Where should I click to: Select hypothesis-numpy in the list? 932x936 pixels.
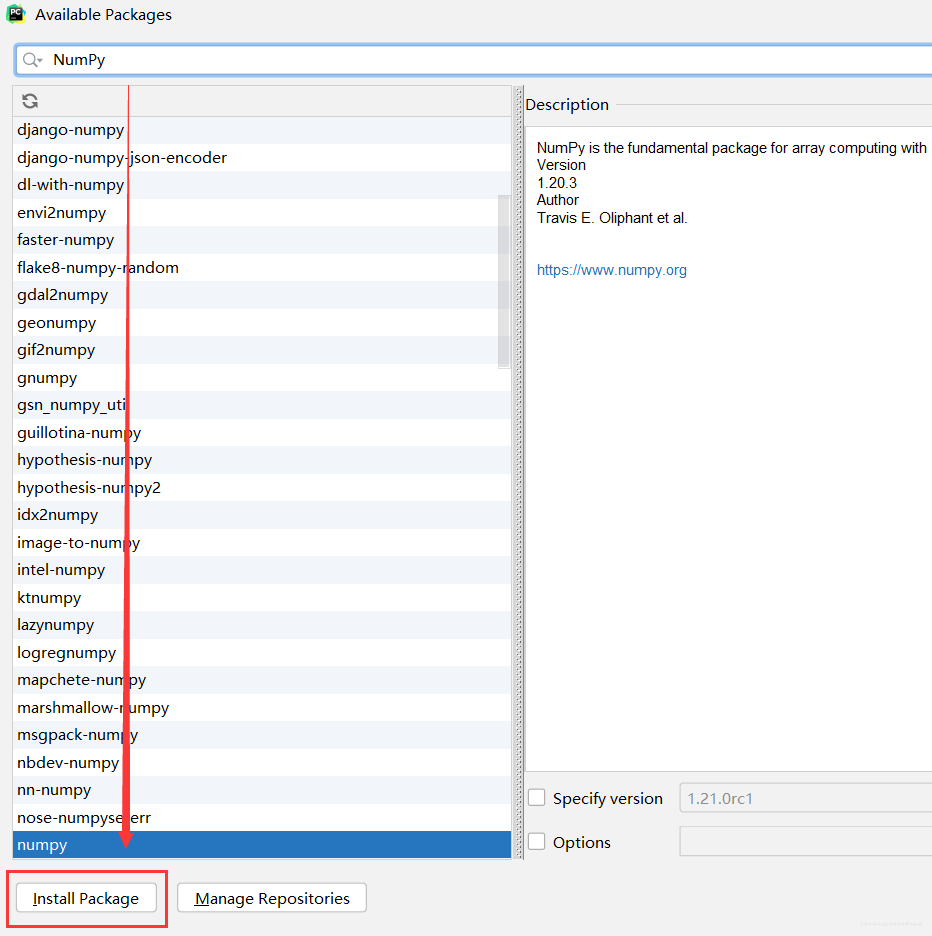(x=262, y=460)
